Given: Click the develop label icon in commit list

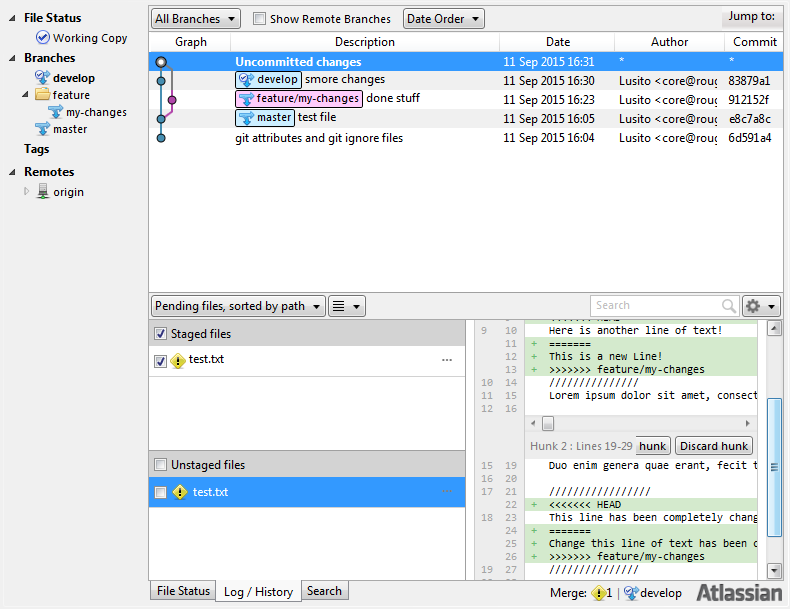Looking at the screenshot, I should click(246, 80).
